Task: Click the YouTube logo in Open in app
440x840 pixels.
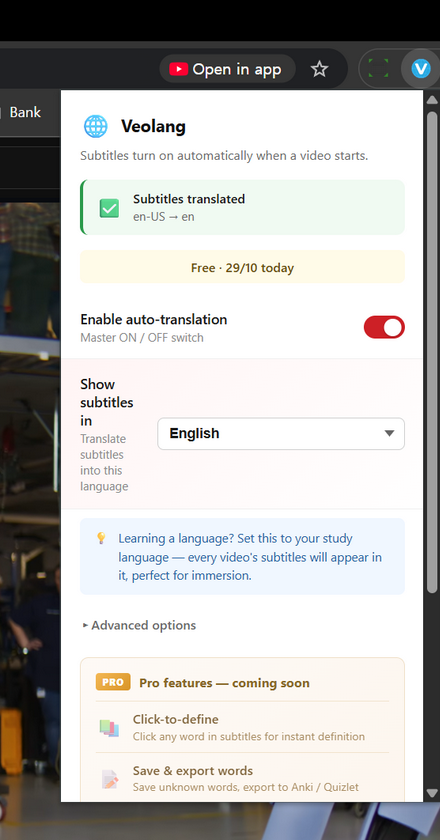Action: pyautogui.click(x=178, y=69)
